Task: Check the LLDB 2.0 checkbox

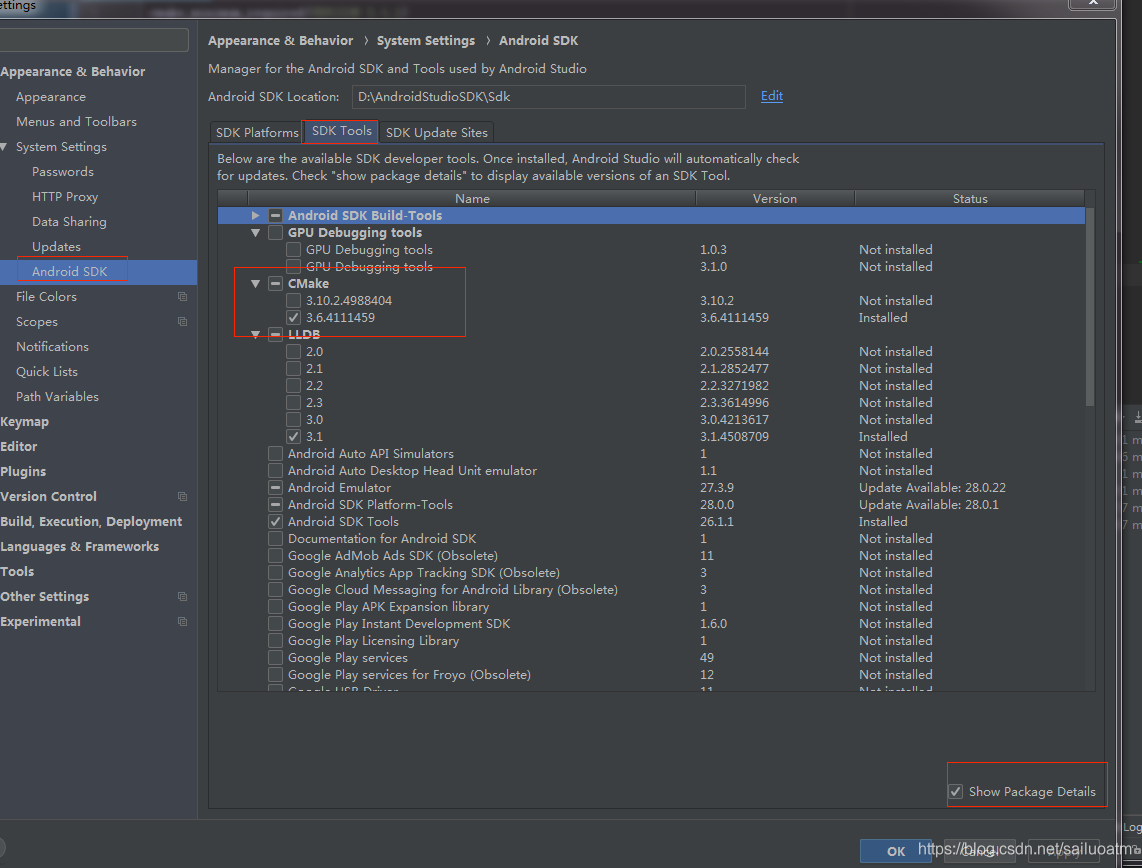Action: pyautogui.click(x=294, y=352)
